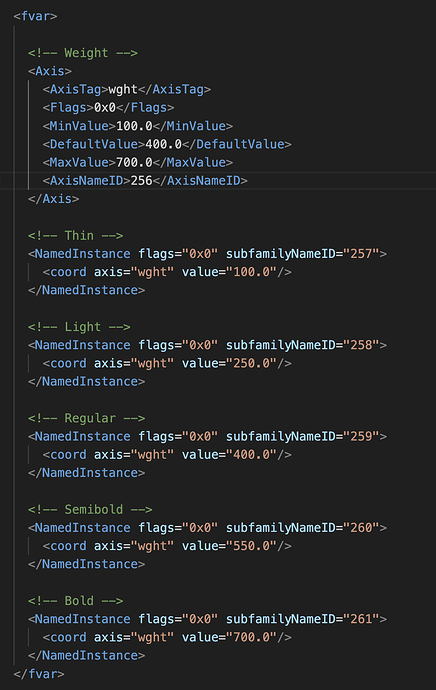Click the Regular comment line
Viewport: 436px width, 690px height.
click(87, 418)
